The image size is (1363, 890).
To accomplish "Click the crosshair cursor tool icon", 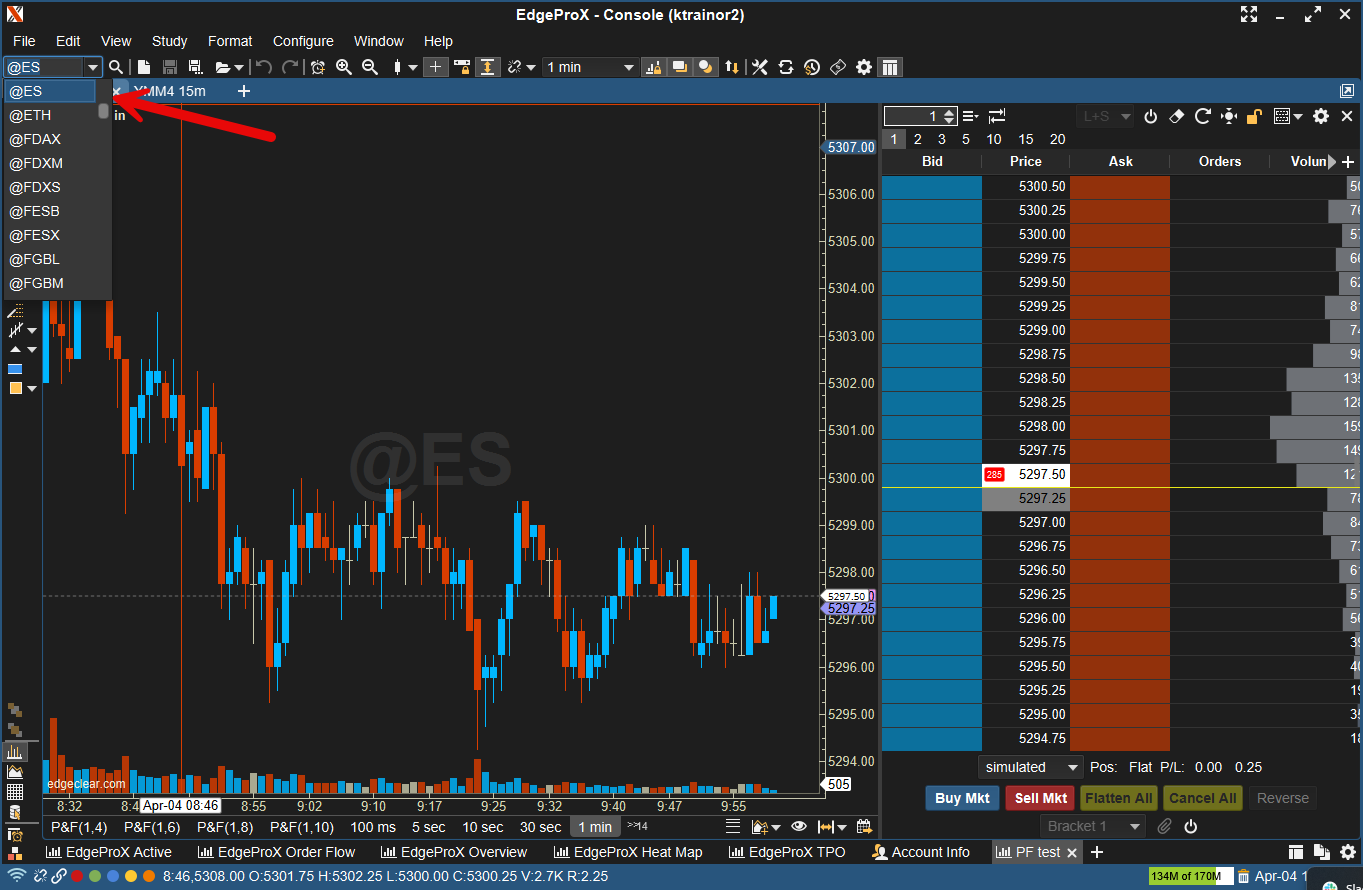I will [x=435, y=67].
